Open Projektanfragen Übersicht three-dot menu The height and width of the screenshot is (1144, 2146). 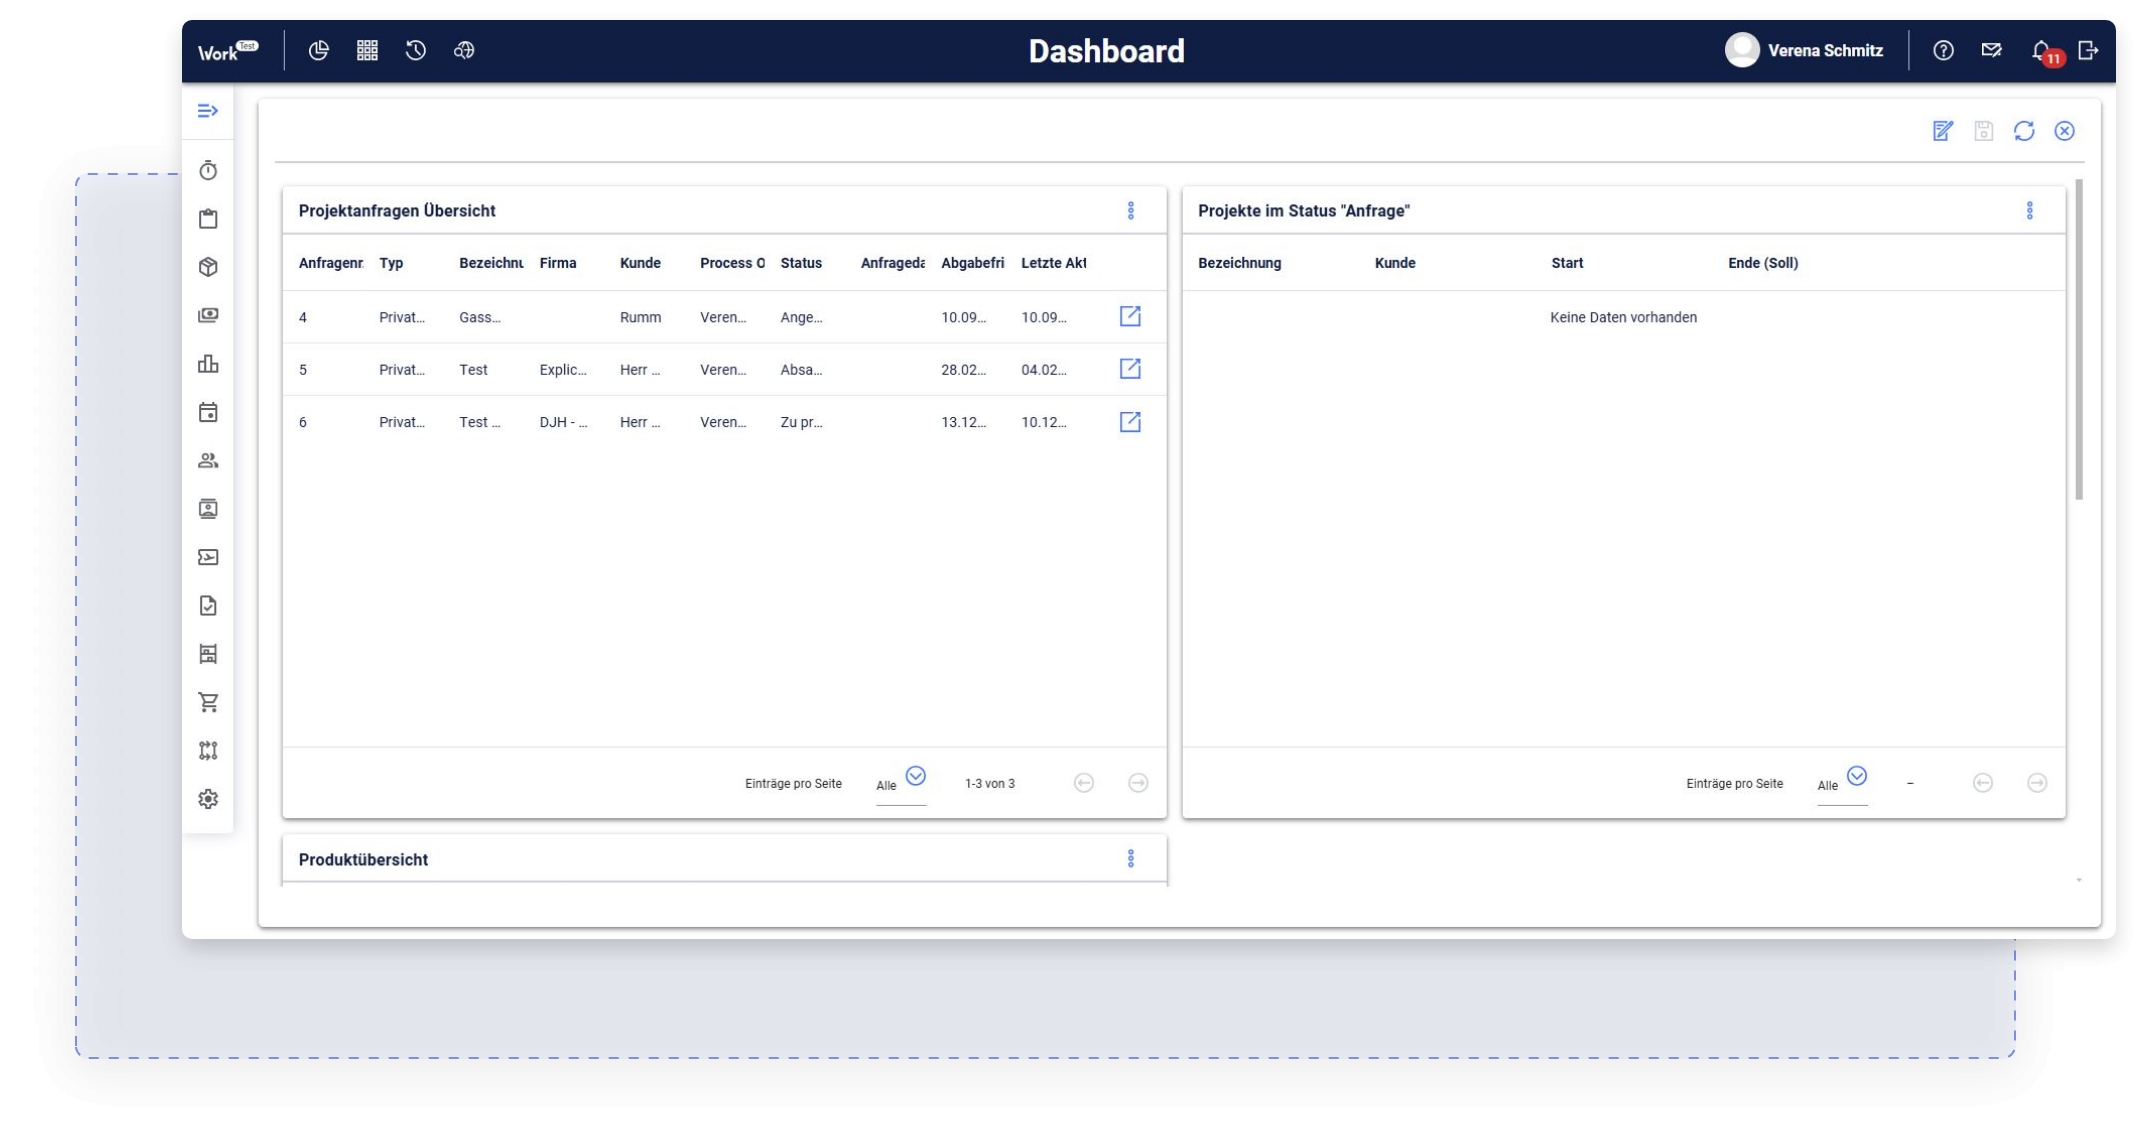tap(1131, 211)
